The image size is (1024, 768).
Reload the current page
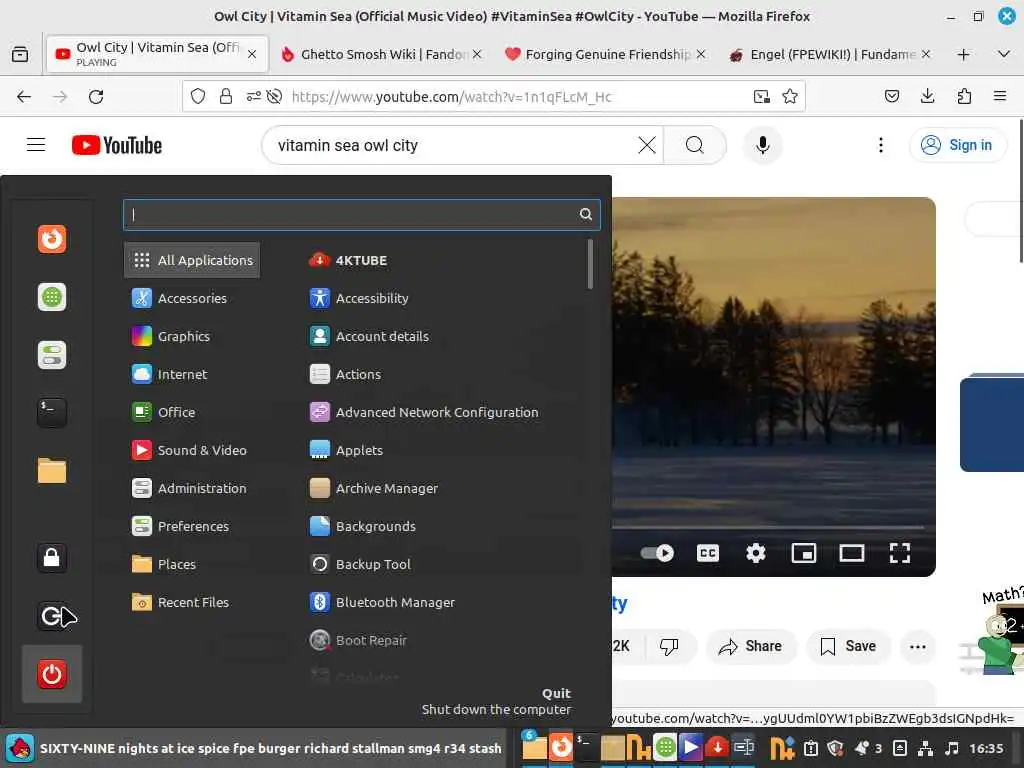pos(96,97)
